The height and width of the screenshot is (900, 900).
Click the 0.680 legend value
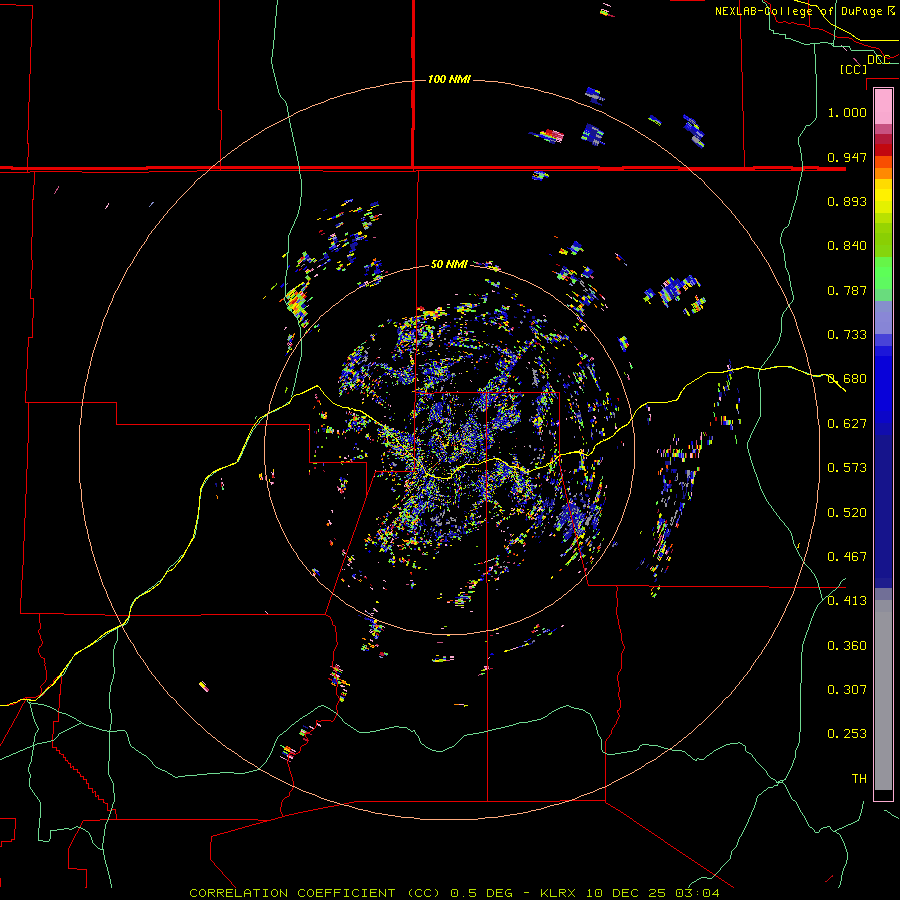pyautogui.click(x=847, y=379)
